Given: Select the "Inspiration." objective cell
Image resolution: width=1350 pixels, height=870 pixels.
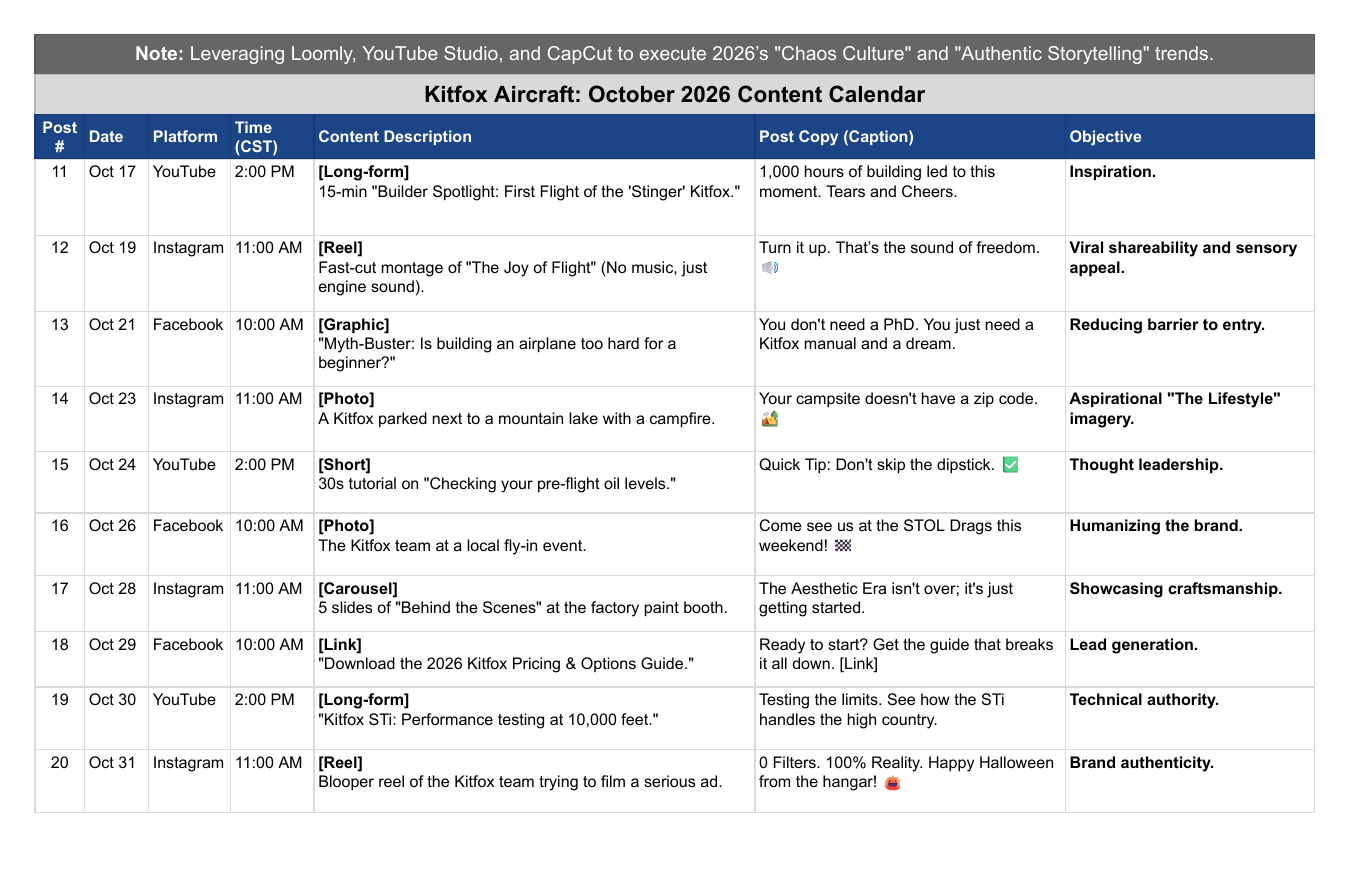Looking at the screenshot, I should coord(1190,197).
